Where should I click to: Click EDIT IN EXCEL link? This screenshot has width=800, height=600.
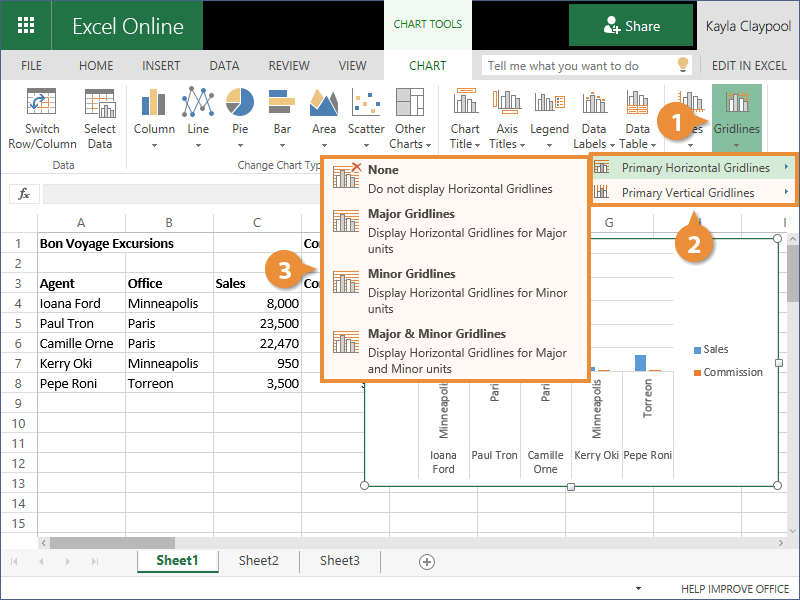[749, 66]
